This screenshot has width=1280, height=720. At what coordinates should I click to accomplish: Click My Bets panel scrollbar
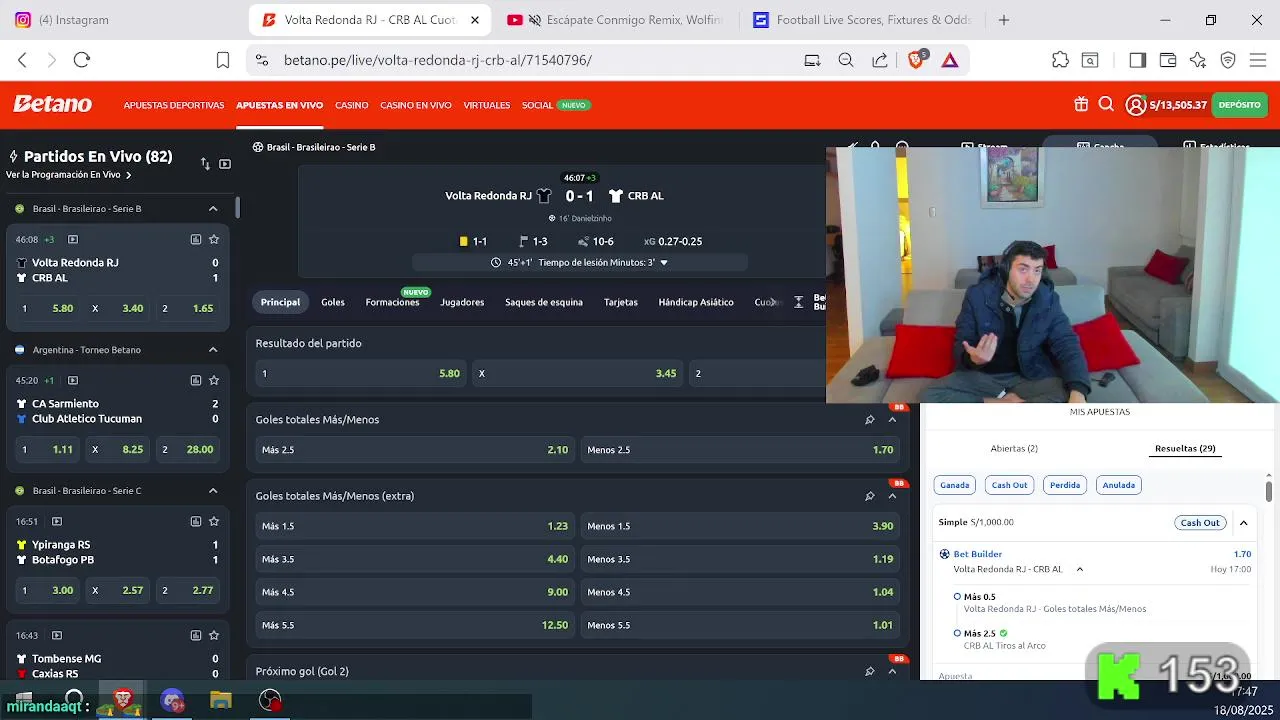[1269, 490]
